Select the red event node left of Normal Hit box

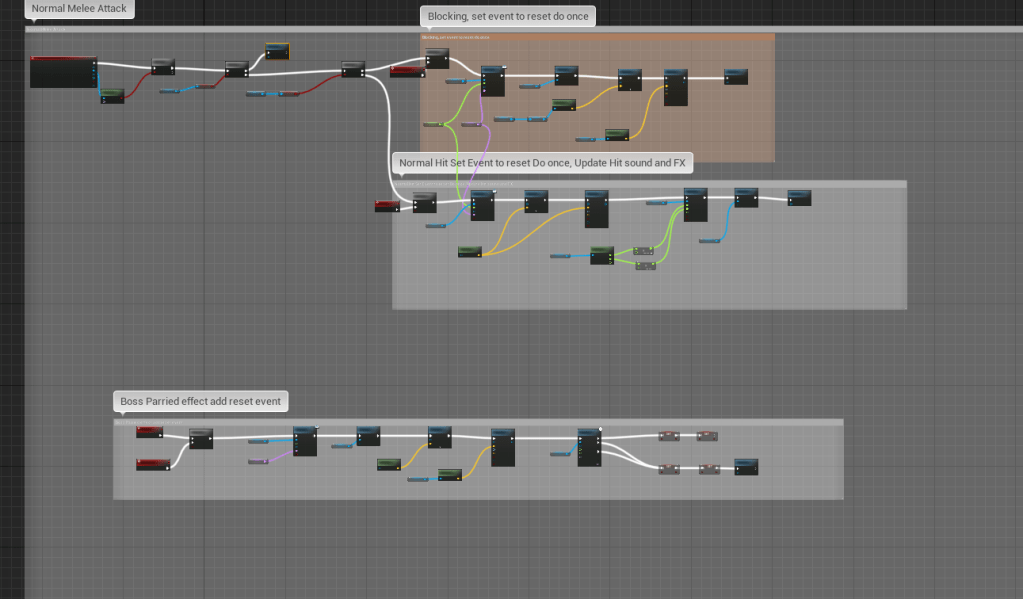[x=387, y=206]
